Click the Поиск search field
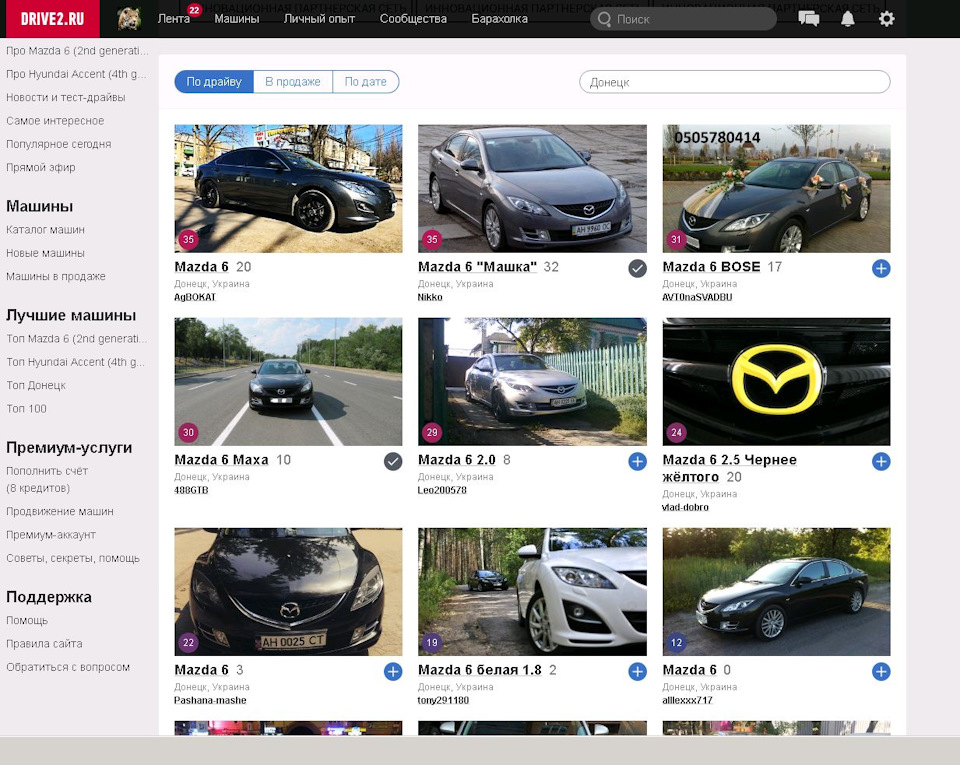This screenshot has width=960, height=765. coord(683,20)
